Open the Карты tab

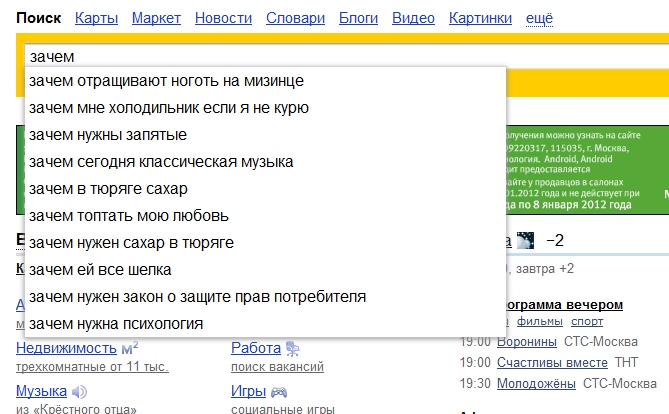(96, 18)
